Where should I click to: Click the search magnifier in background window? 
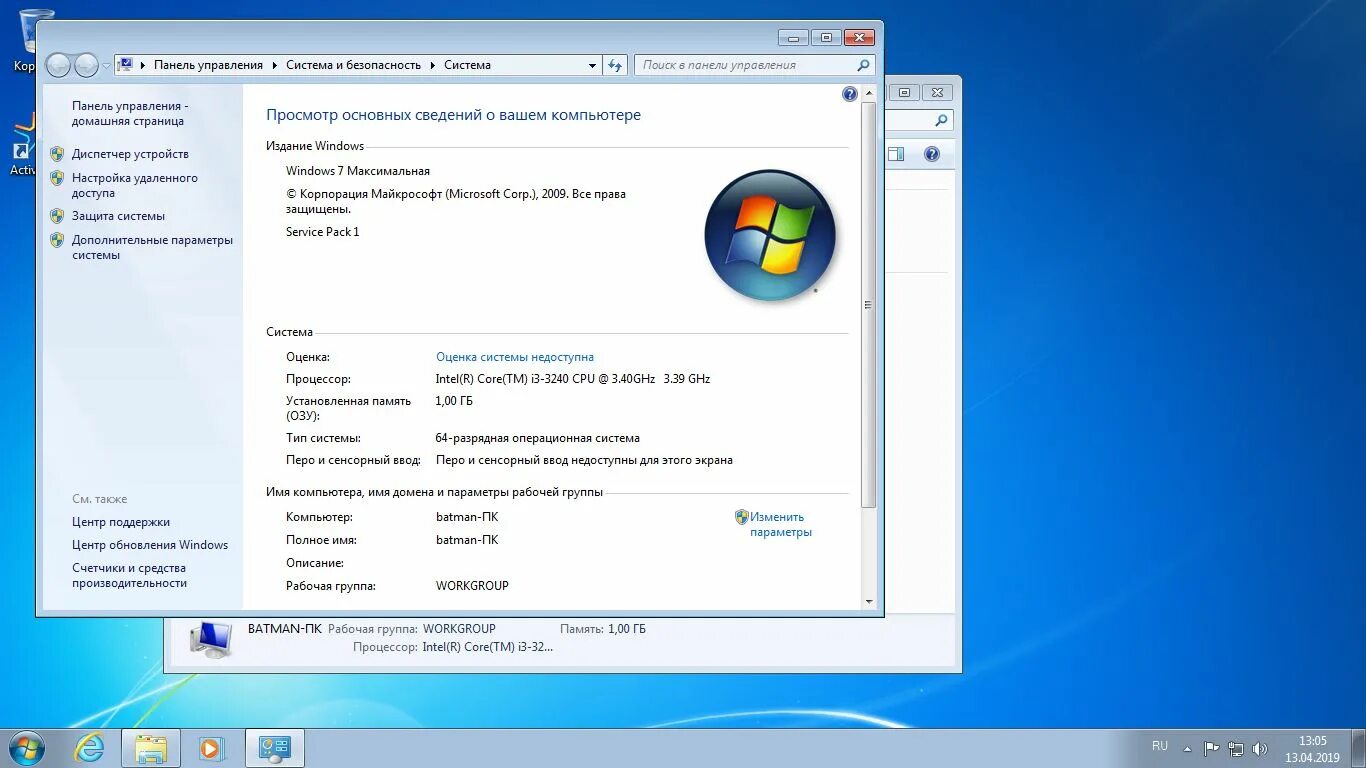(941, 121)
